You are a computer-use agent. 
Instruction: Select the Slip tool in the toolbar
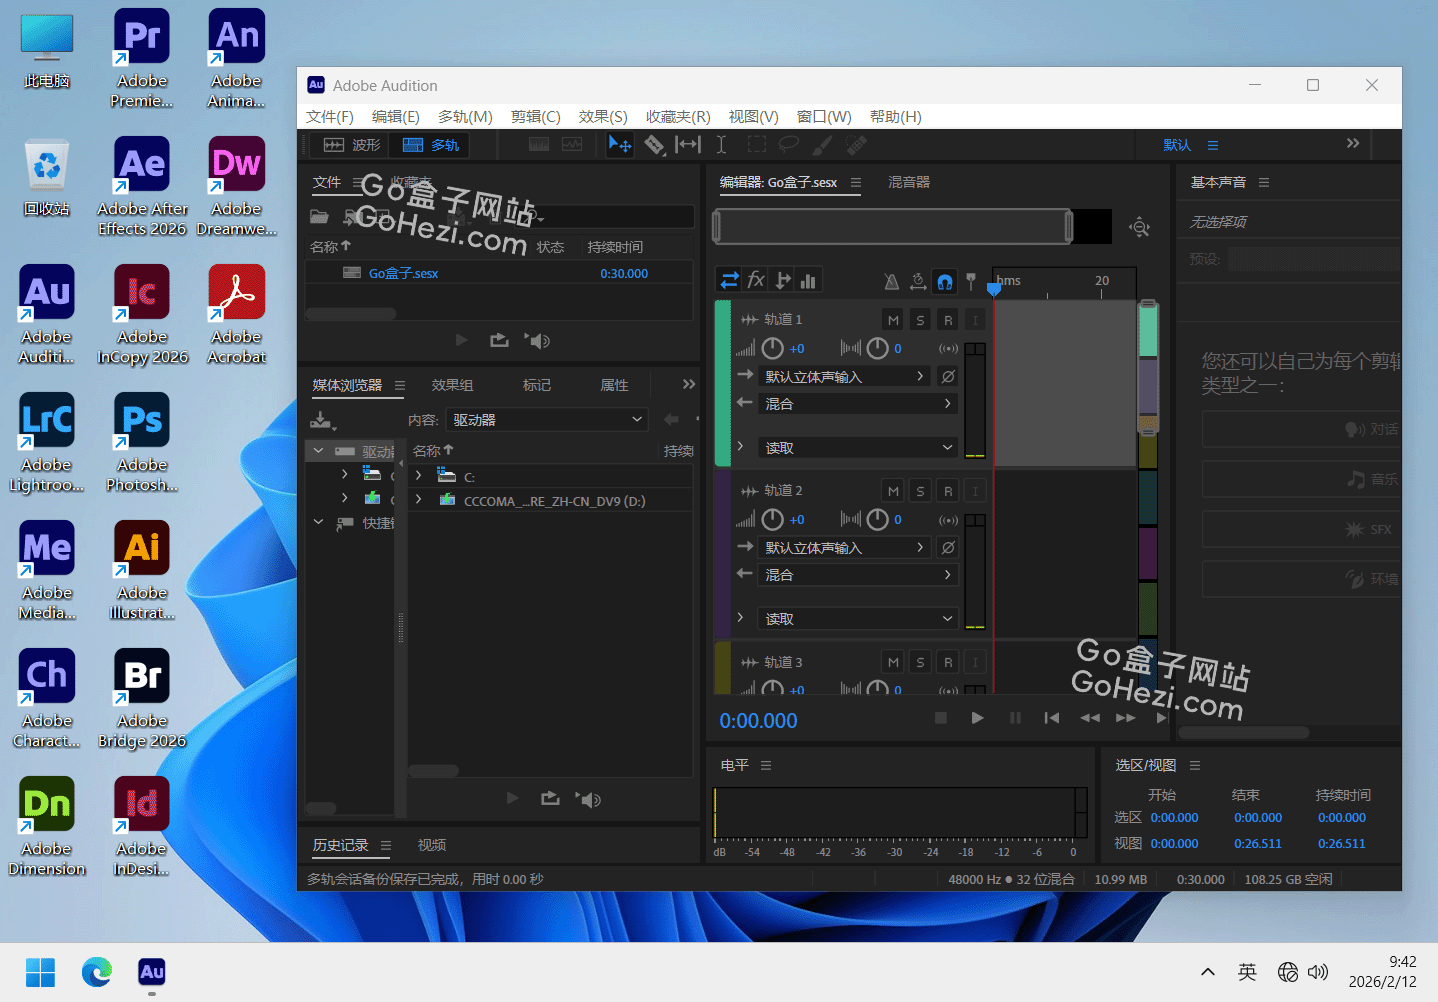point(688,145)
